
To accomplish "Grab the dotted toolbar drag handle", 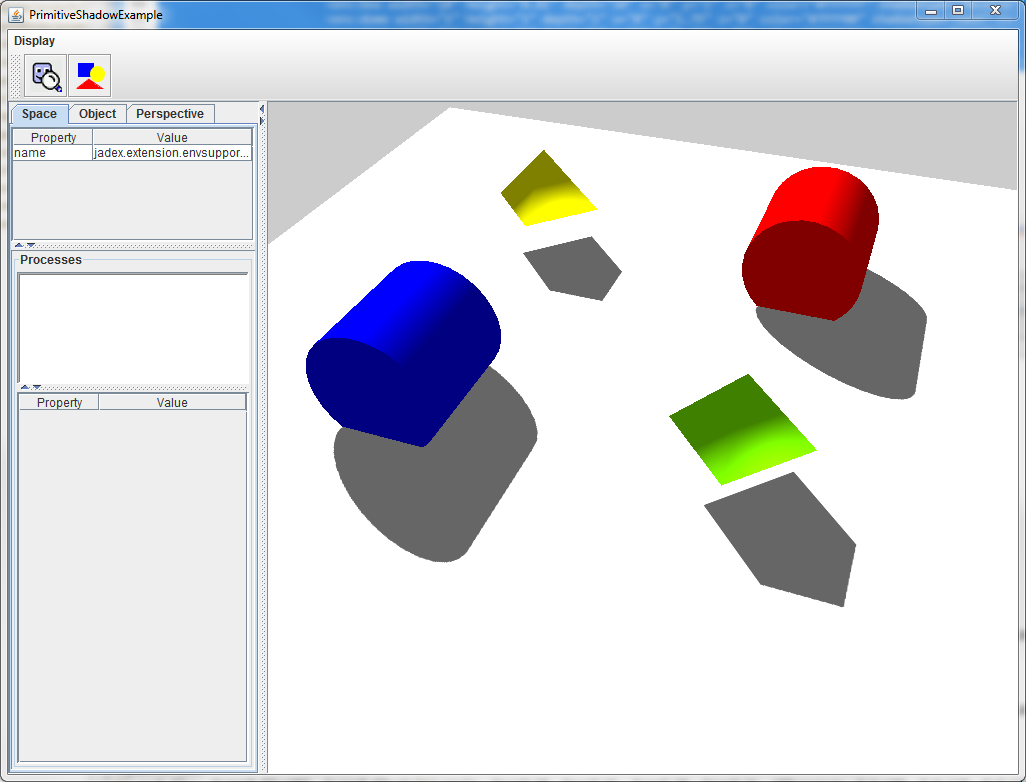I will 14,76.
